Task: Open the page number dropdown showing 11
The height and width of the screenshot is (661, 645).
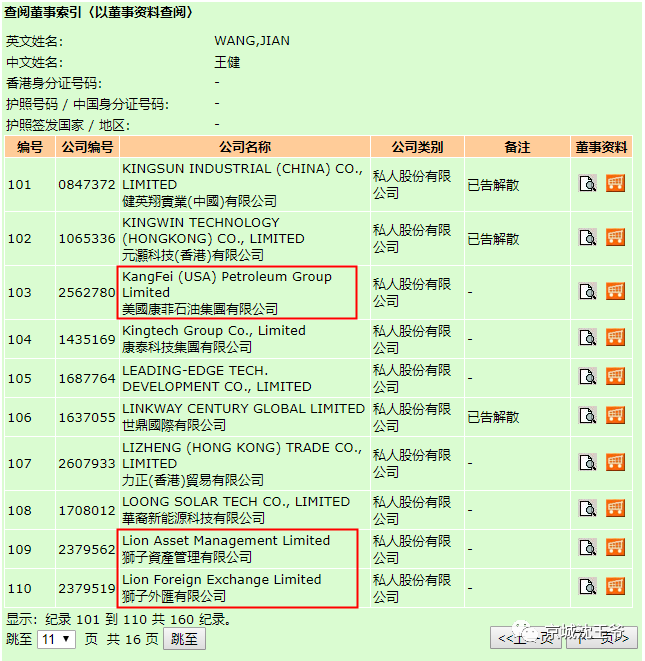Action: tap(56, 639)
